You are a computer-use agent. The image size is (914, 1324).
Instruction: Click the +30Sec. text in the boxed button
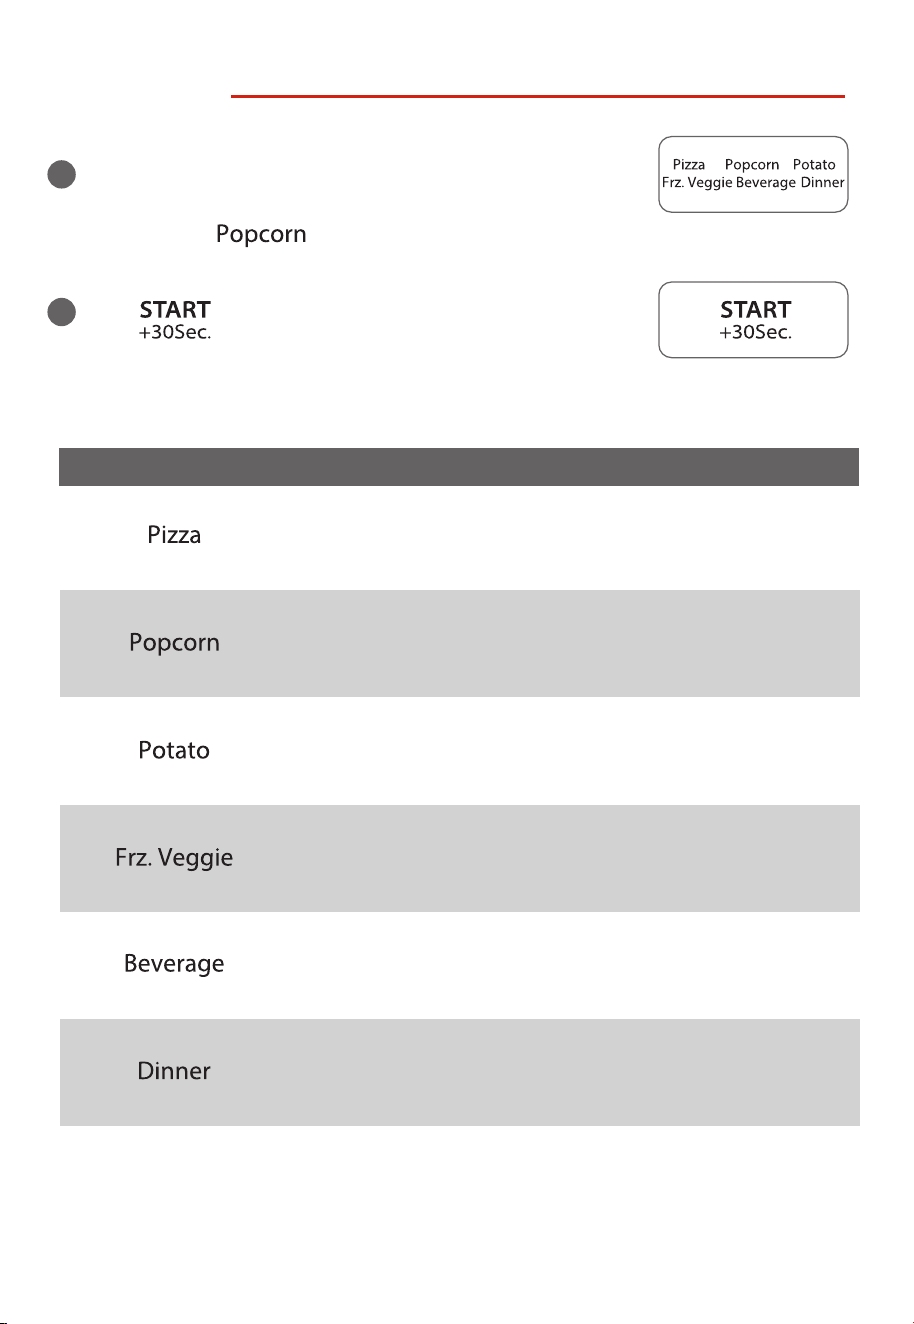[x=755, y=332]
